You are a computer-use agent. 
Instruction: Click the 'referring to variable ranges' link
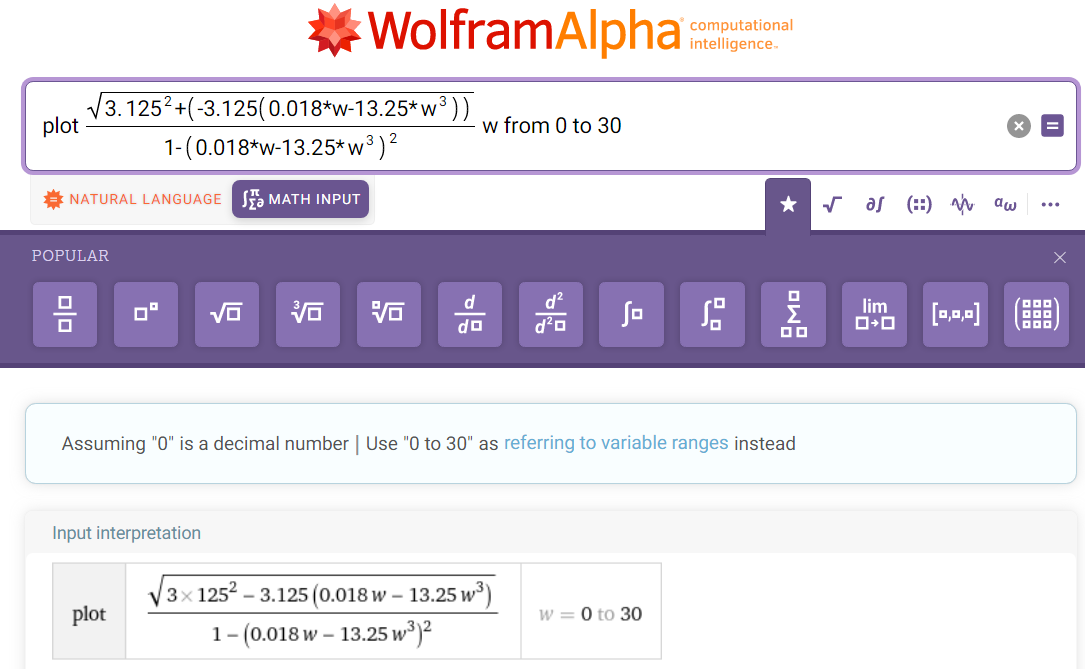616,443
